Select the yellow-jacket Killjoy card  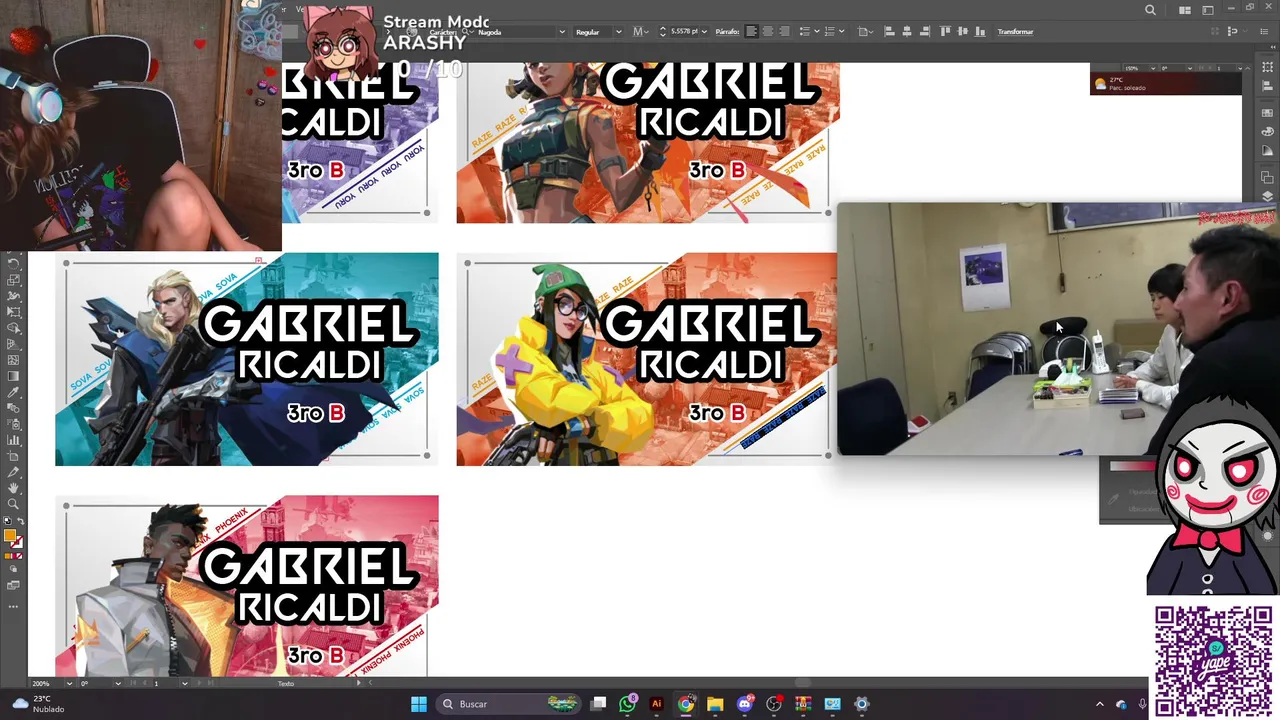pos(646,359)
